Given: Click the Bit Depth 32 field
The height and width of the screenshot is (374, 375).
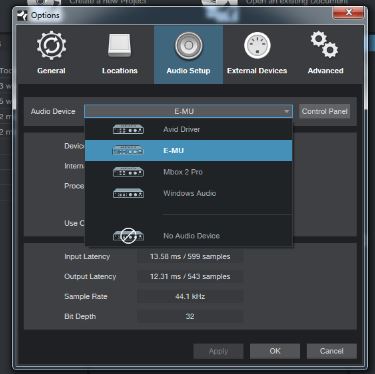Looking at the screenshot, I should 190,316.
